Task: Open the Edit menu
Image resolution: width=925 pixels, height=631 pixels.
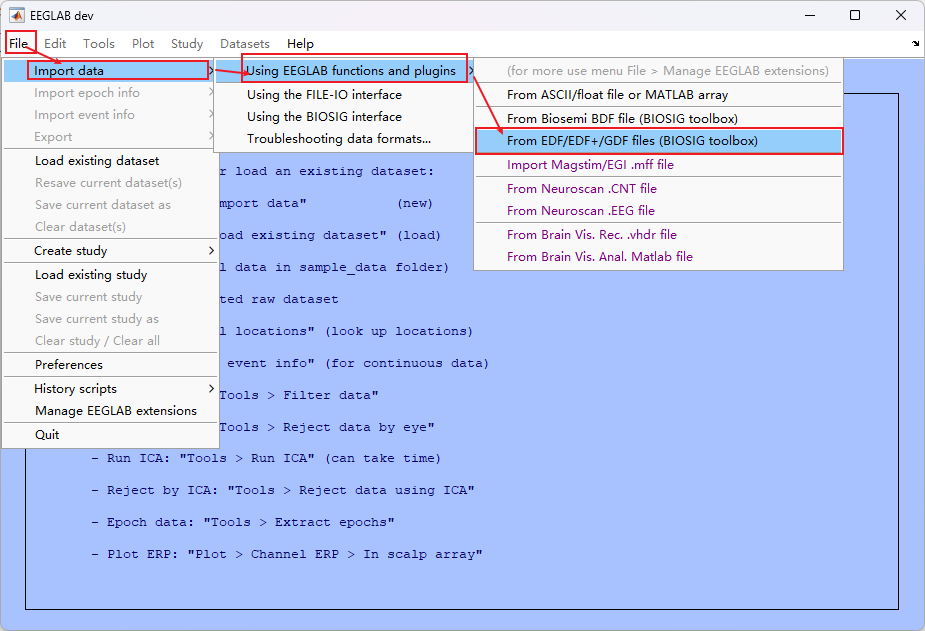Action: (55, 44)
